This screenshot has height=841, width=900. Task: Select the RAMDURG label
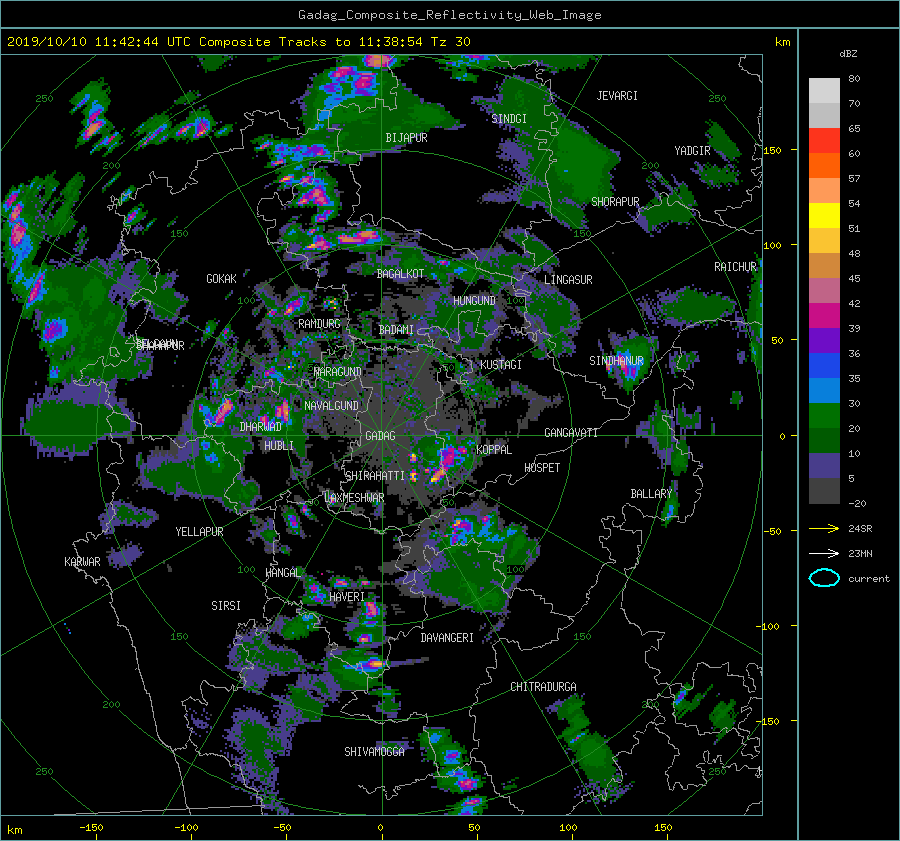(319, 324)
